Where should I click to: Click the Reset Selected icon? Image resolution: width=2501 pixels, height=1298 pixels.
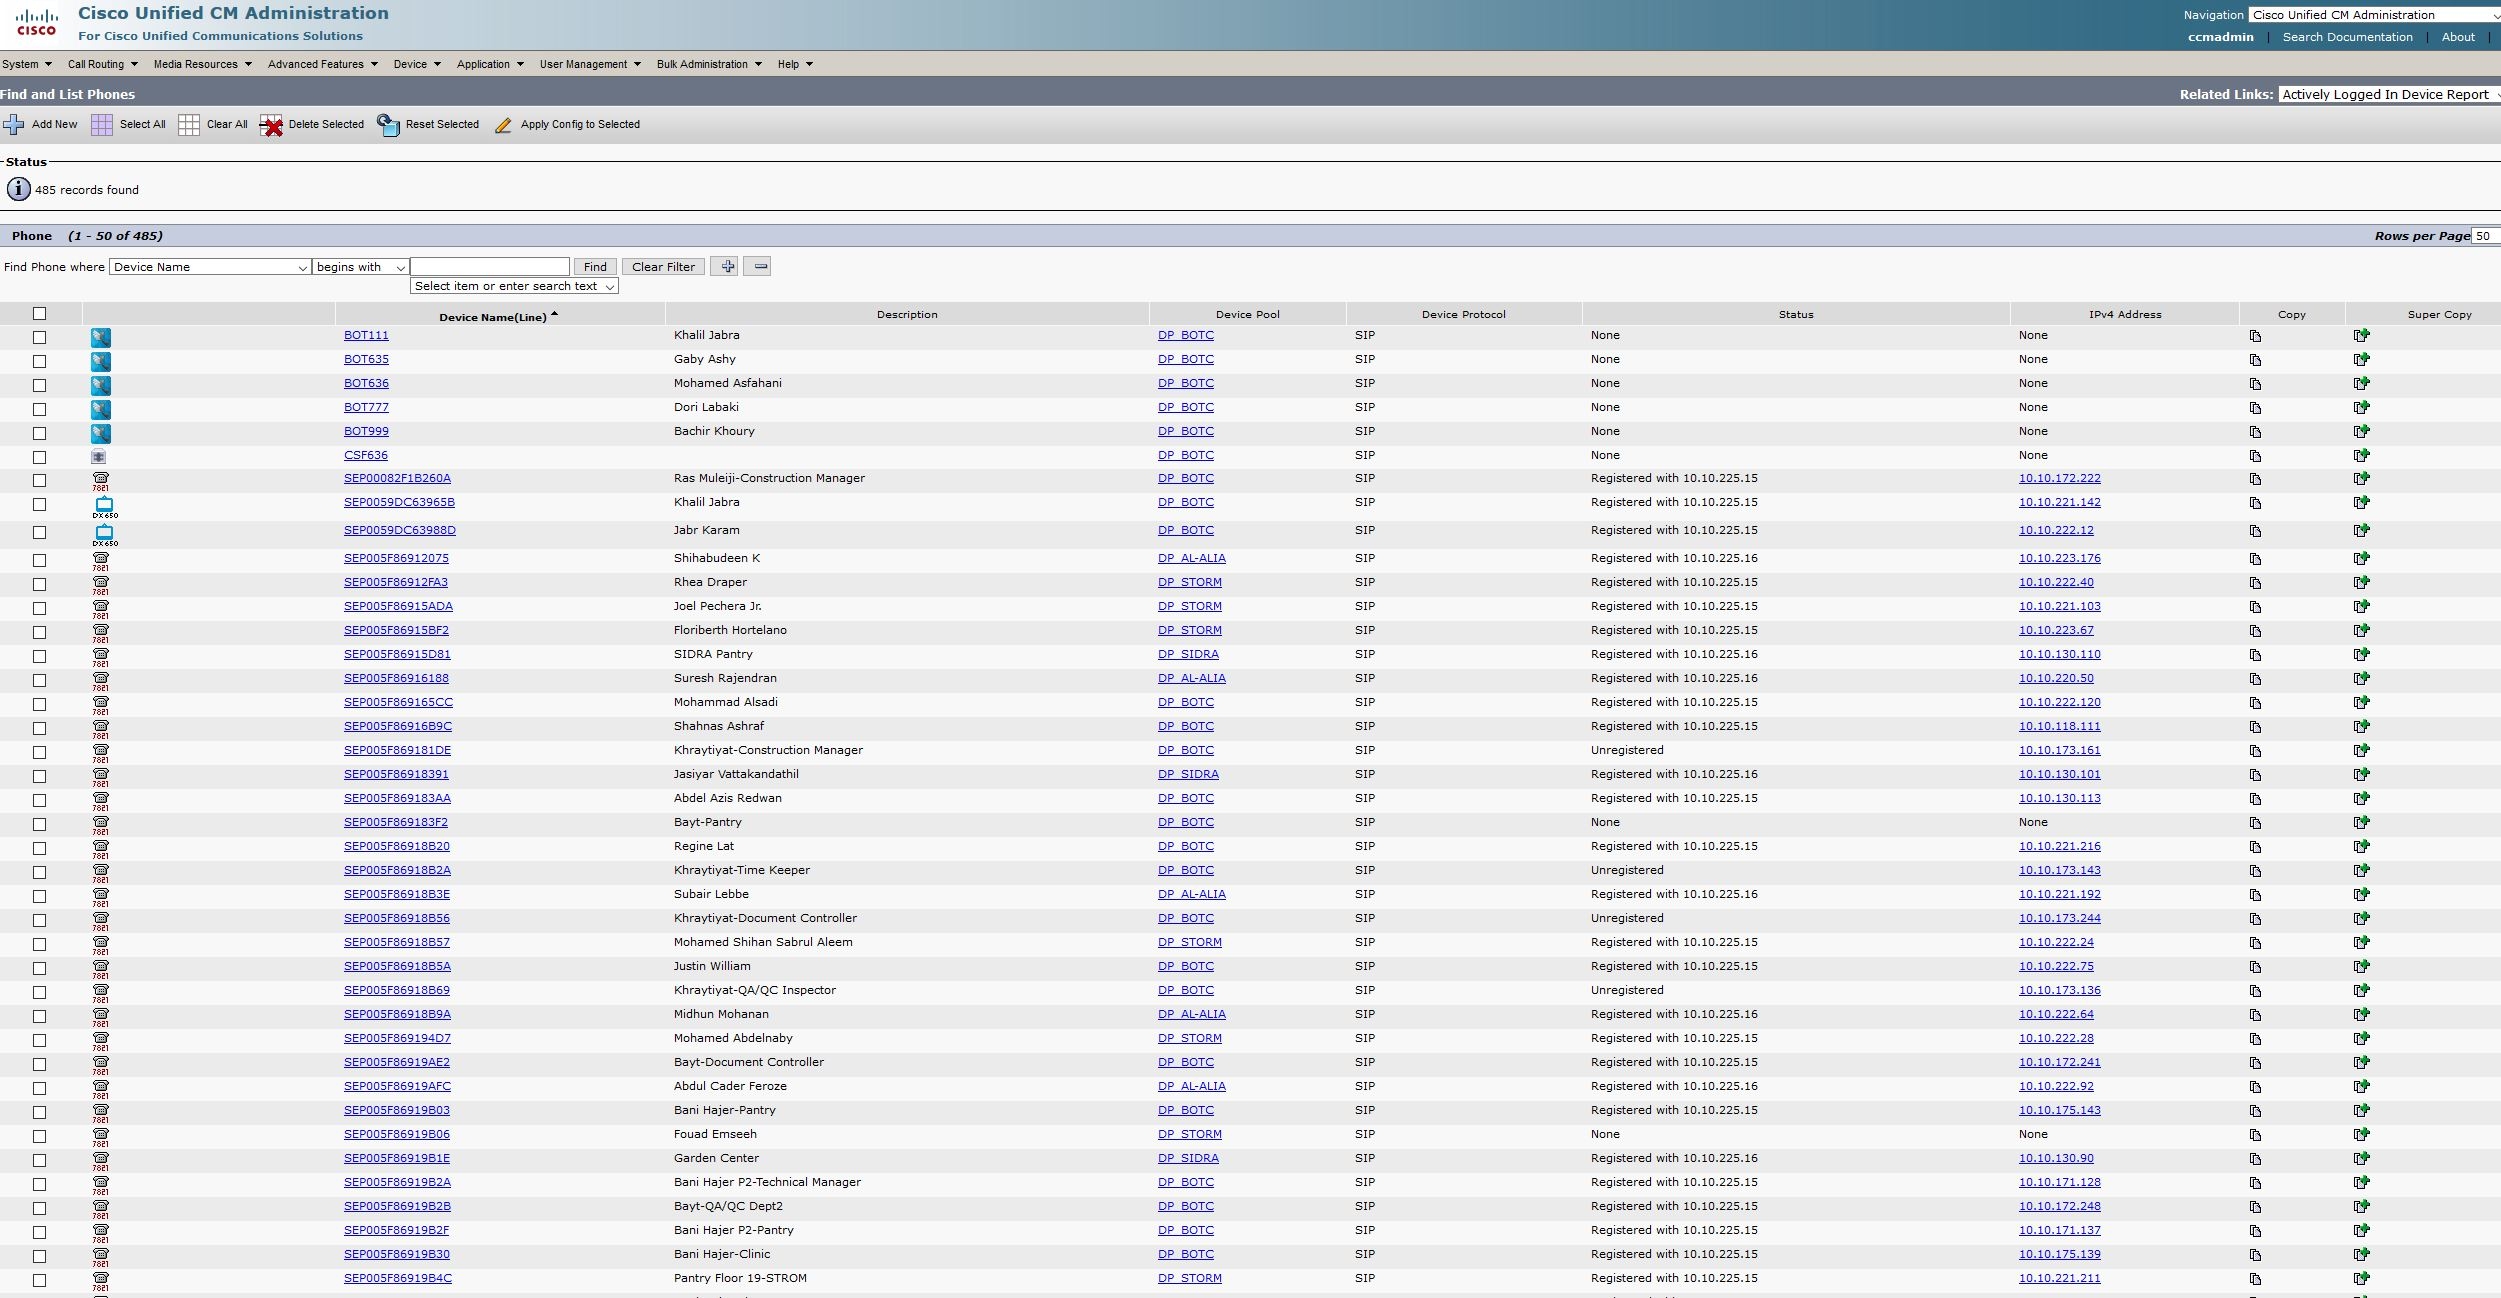tap(388, 125)
